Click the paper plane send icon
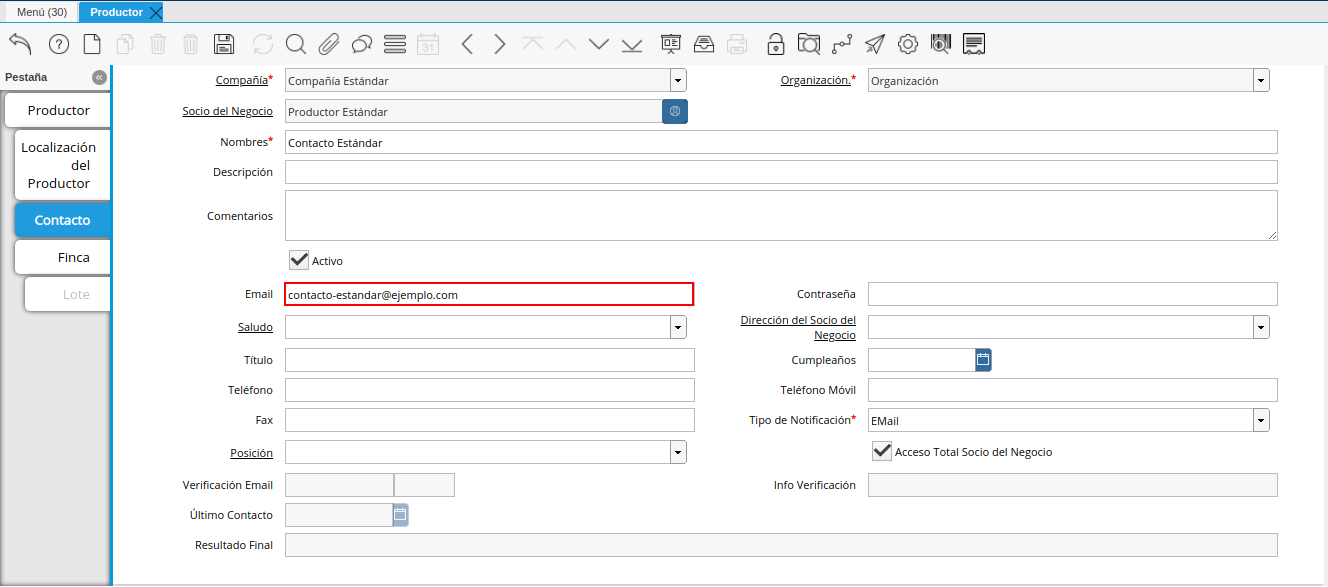Screen dimensions: 1328x587 [875, 44]
